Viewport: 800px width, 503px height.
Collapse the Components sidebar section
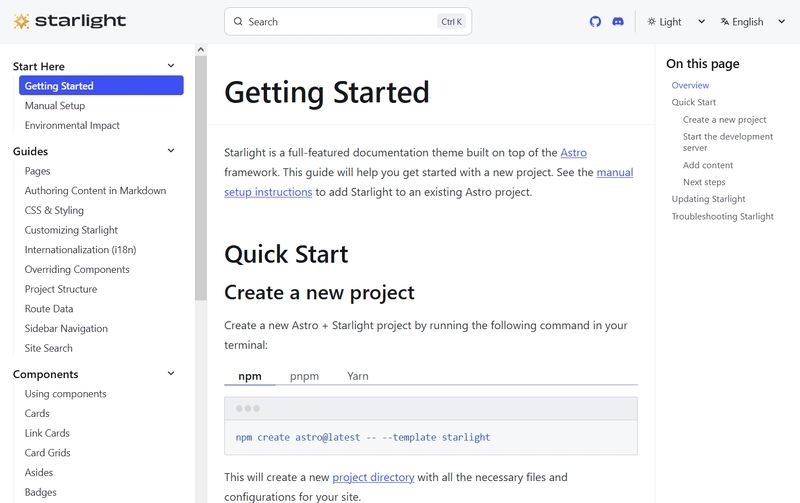coord(171,374)
